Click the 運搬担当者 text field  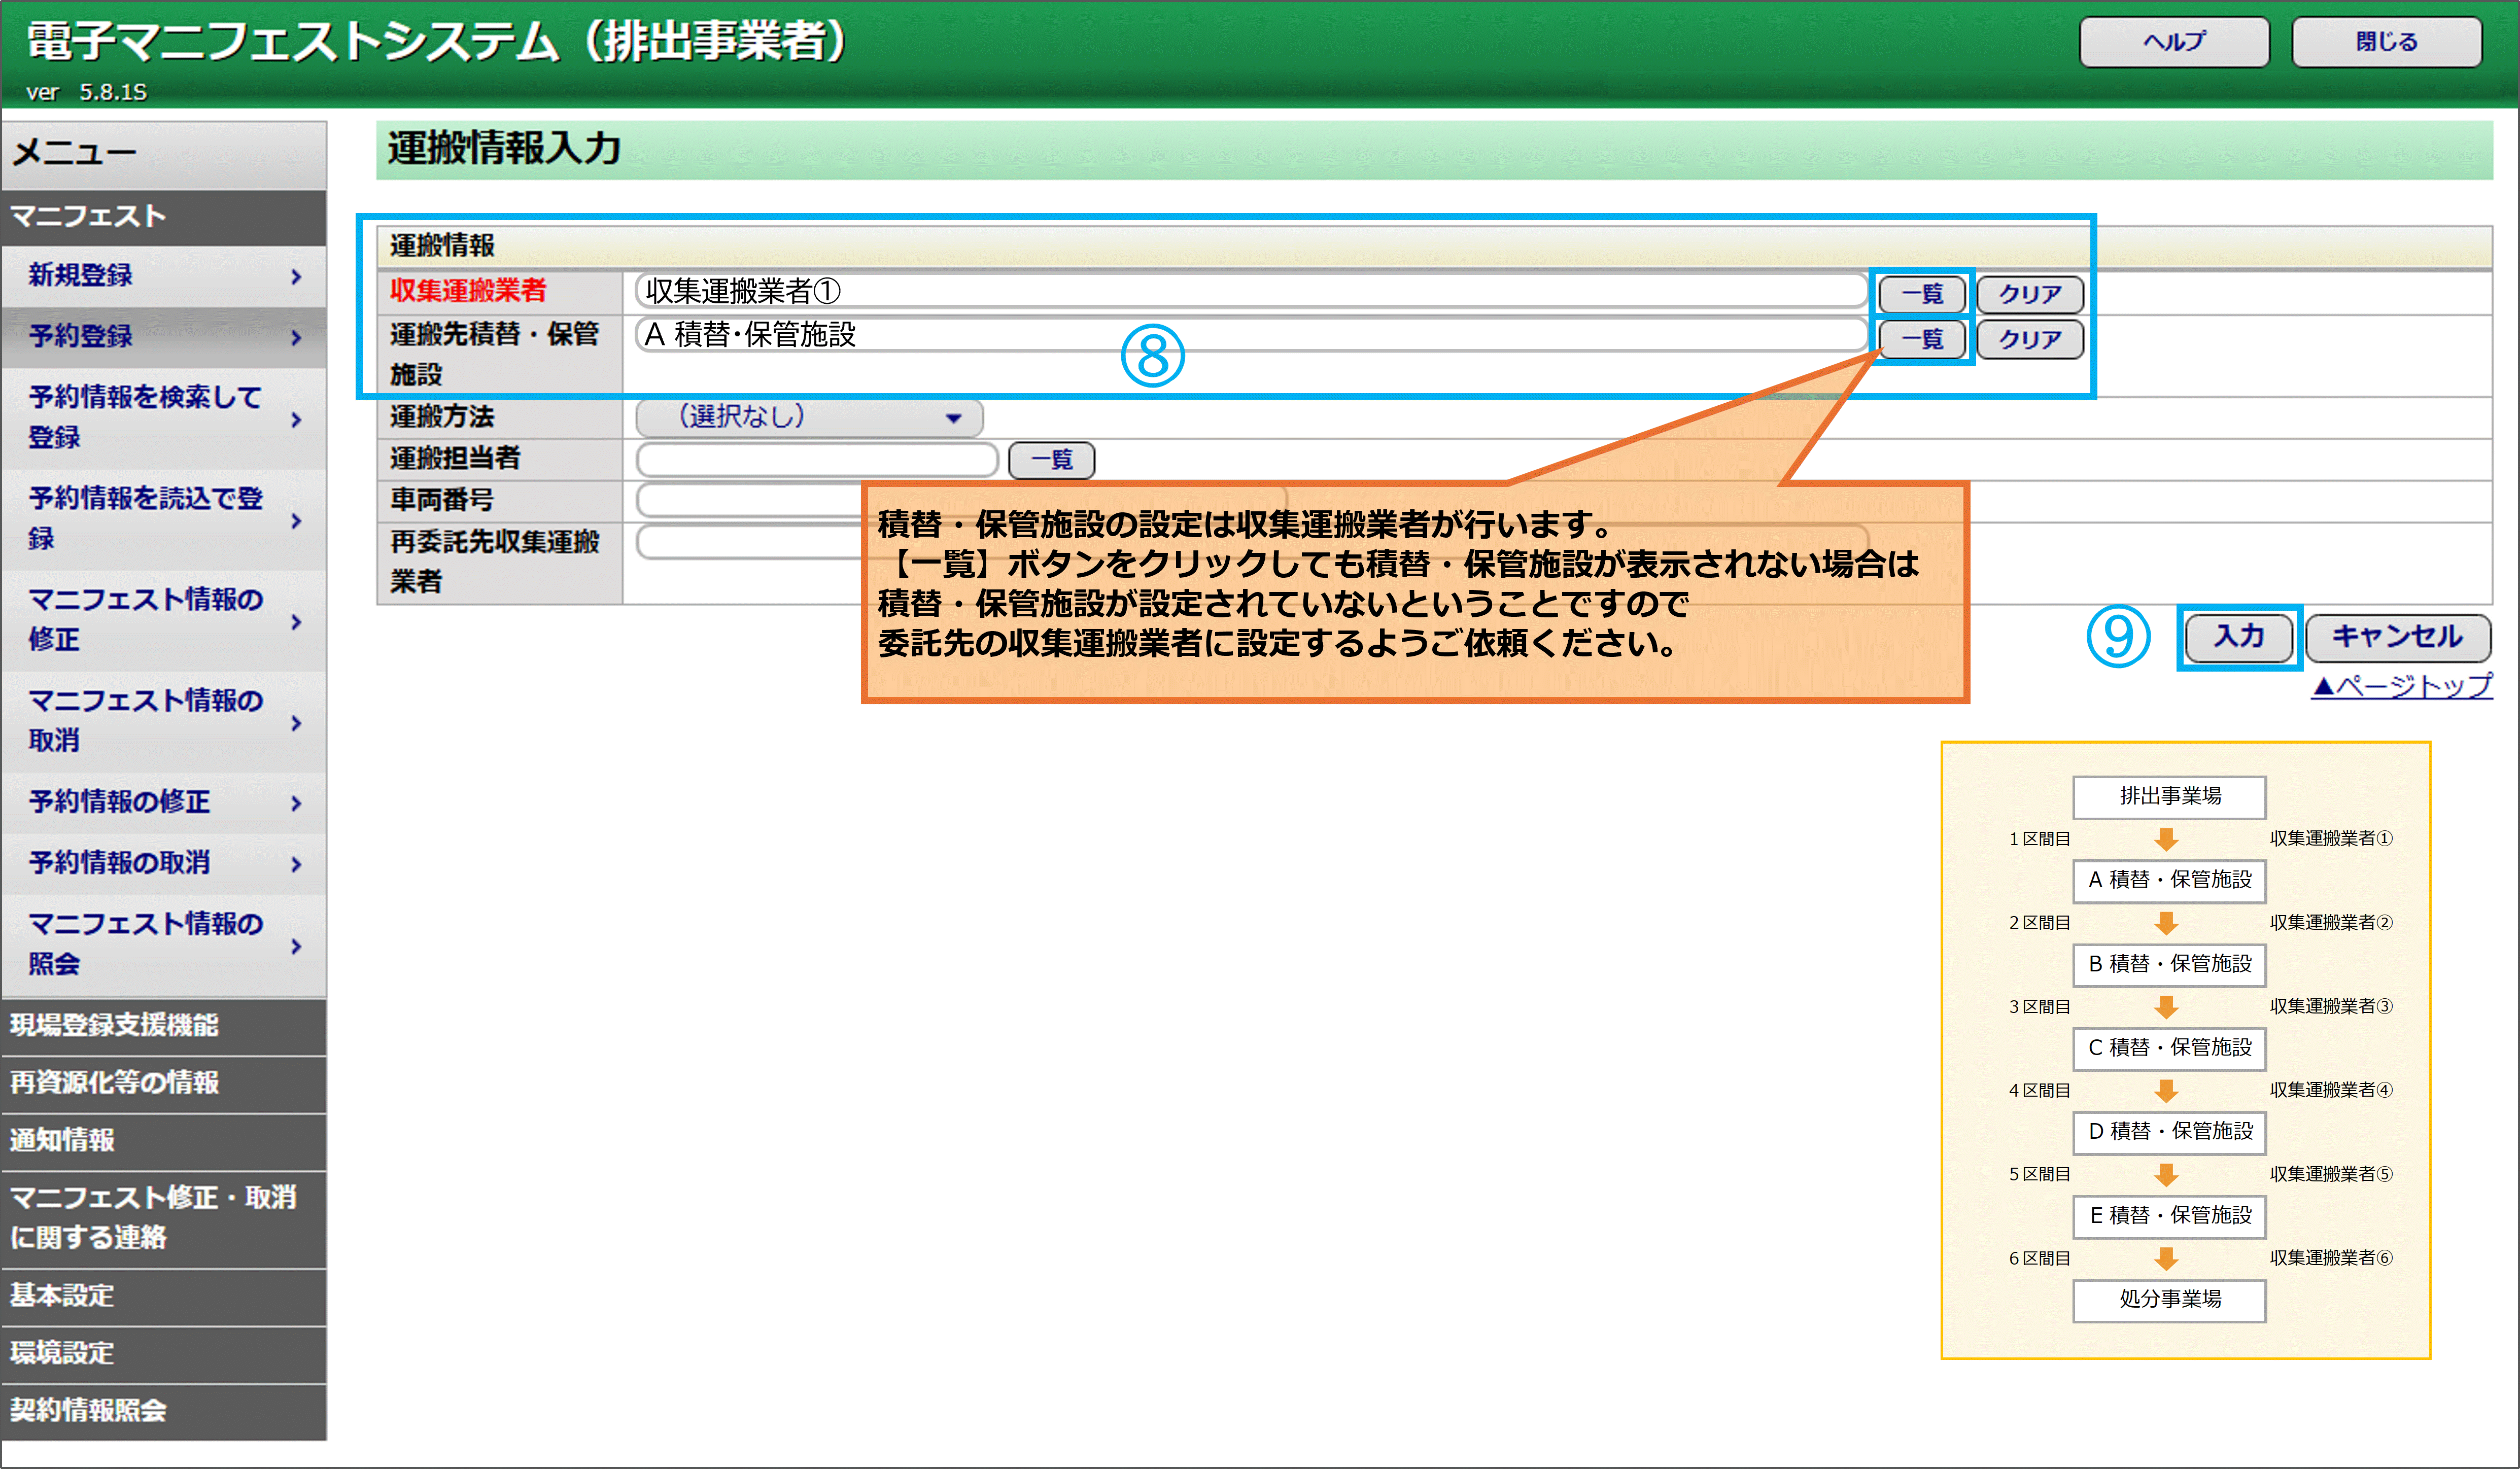click(x=816, y=460)
